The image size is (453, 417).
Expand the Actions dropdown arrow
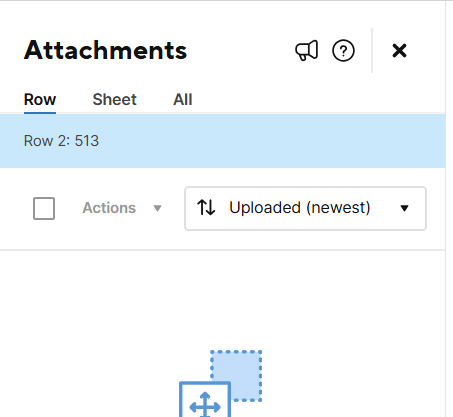[x=157, y=208]
